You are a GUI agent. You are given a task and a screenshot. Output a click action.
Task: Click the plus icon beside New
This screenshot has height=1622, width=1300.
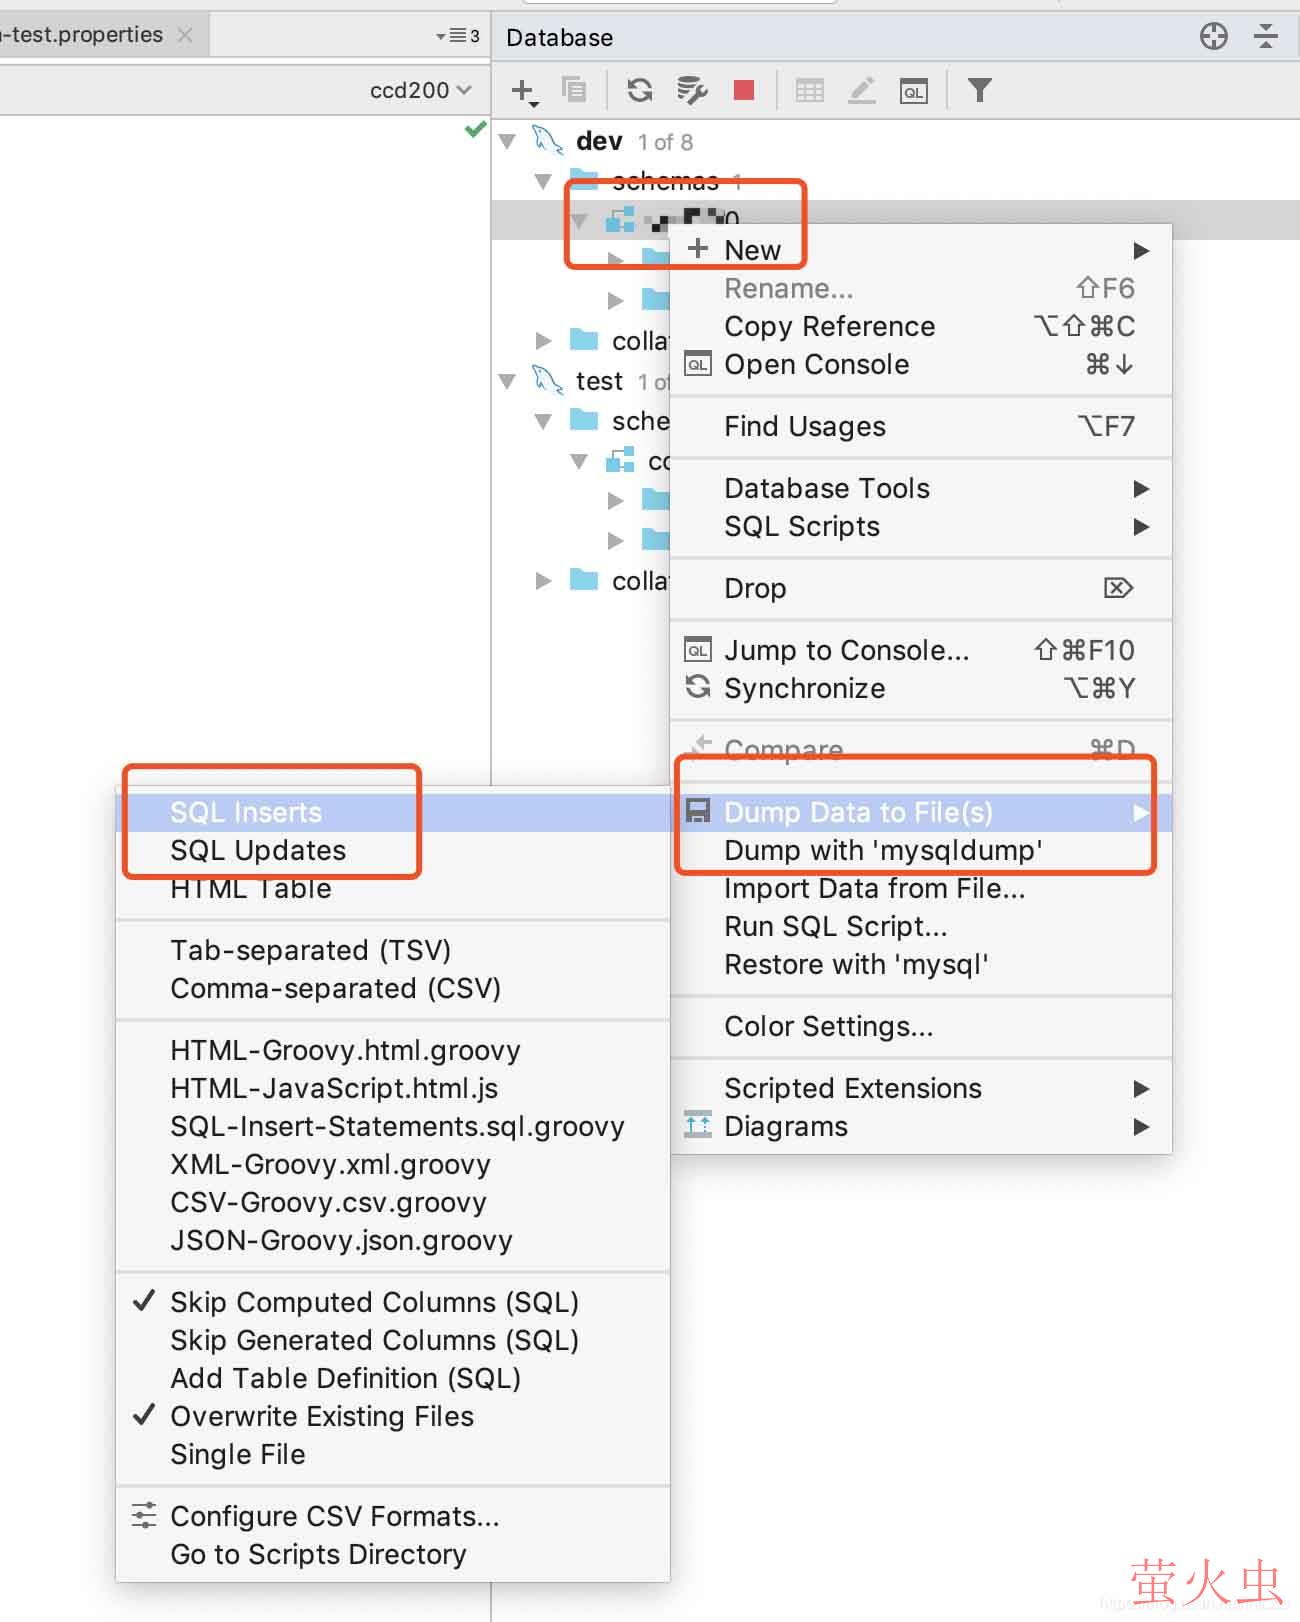(698, 249)
